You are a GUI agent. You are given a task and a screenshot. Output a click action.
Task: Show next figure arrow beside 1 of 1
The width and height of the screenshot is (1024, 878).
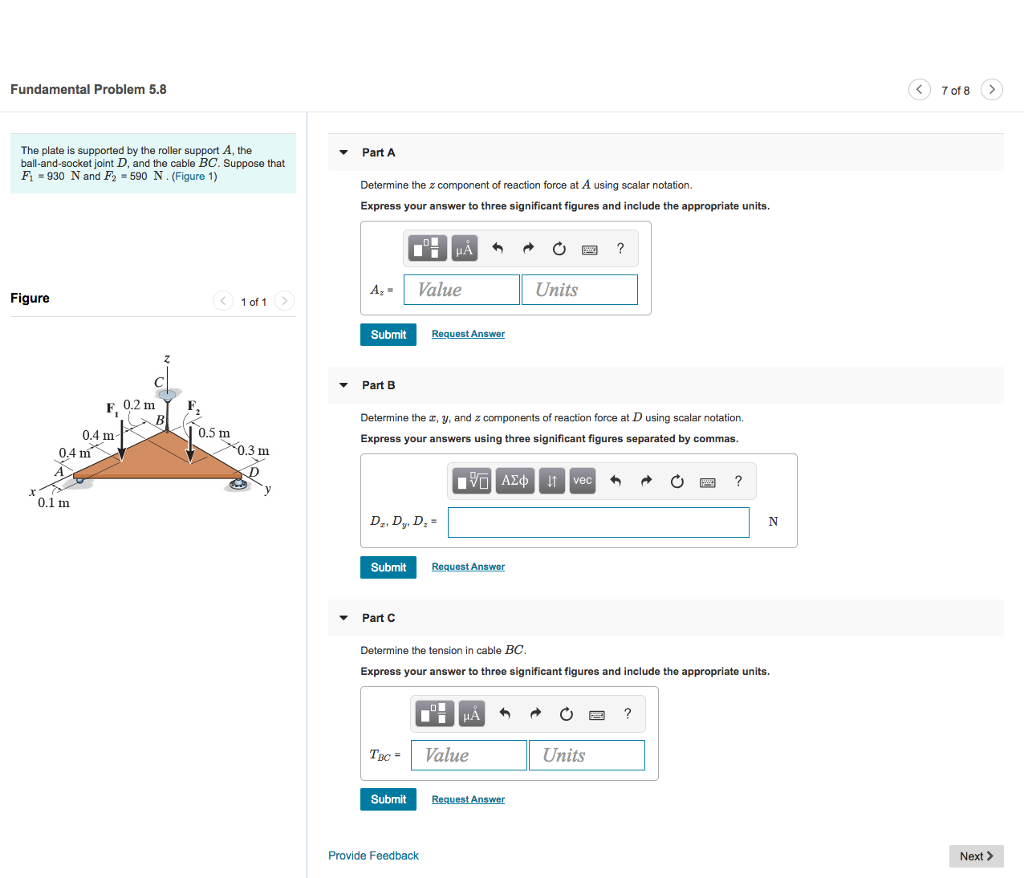coord(284,301)
